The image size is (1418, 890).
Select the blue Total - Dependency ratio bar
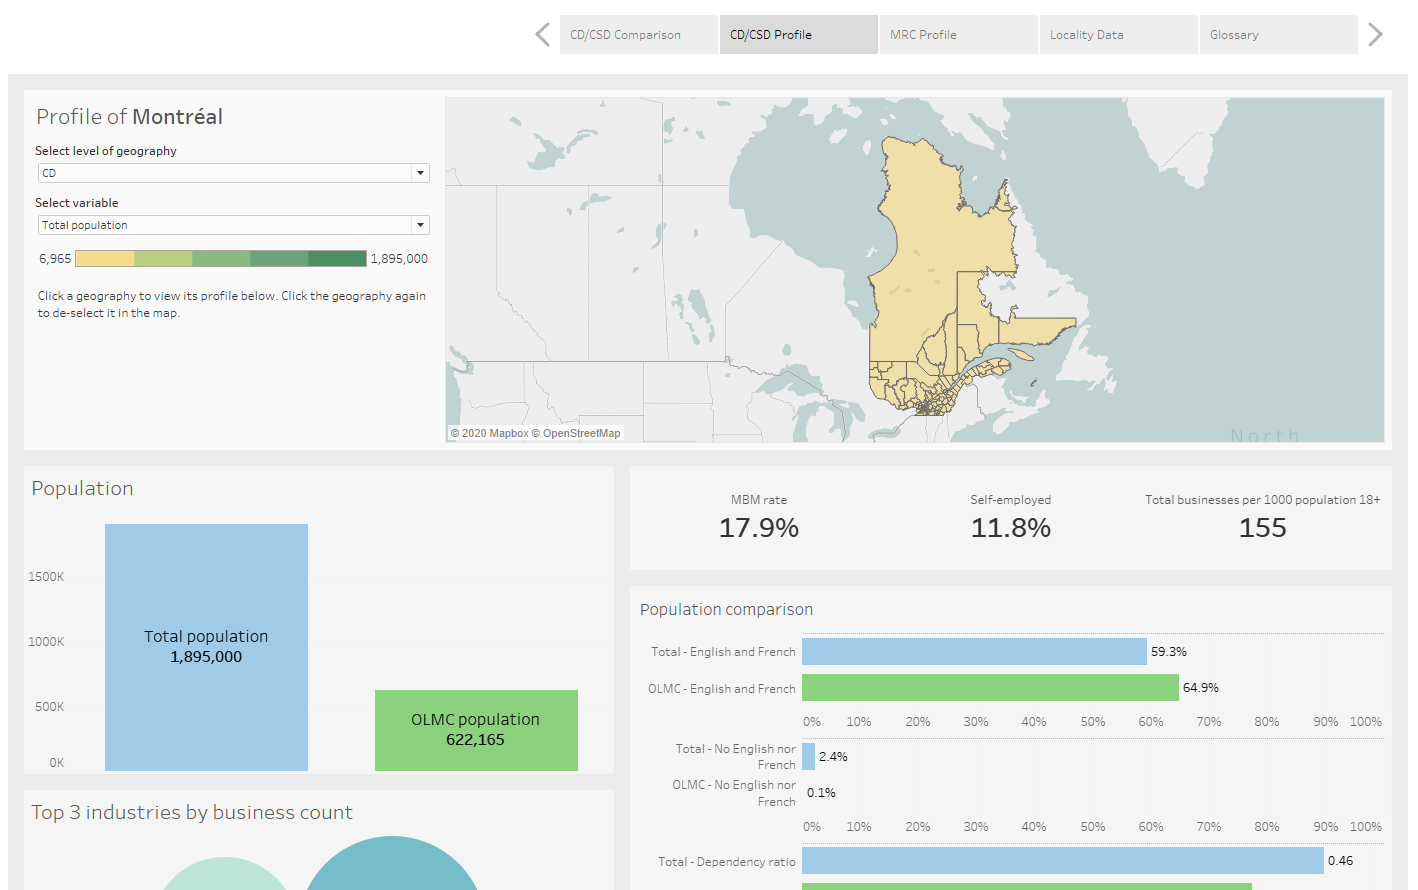pyautogui.click(x=1063, y=861)
